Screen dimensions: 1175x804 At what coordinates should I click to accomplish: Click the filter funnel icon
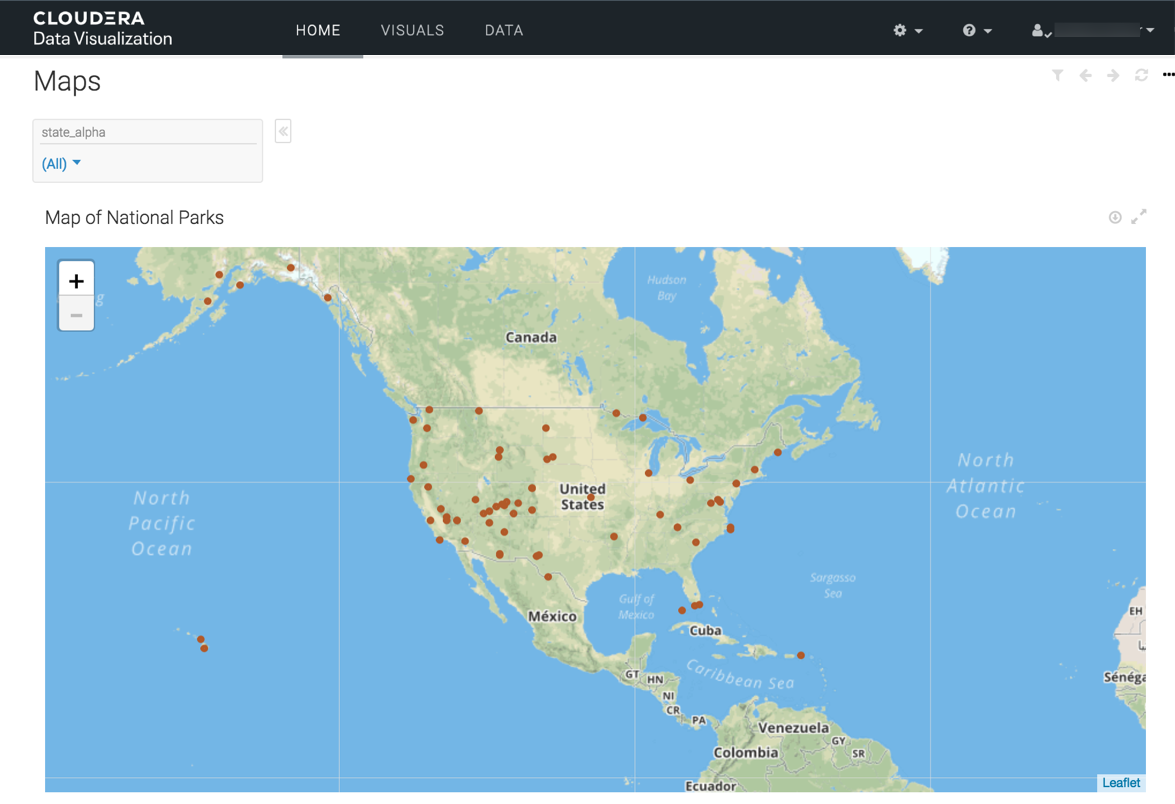[x=1057, y=75]
